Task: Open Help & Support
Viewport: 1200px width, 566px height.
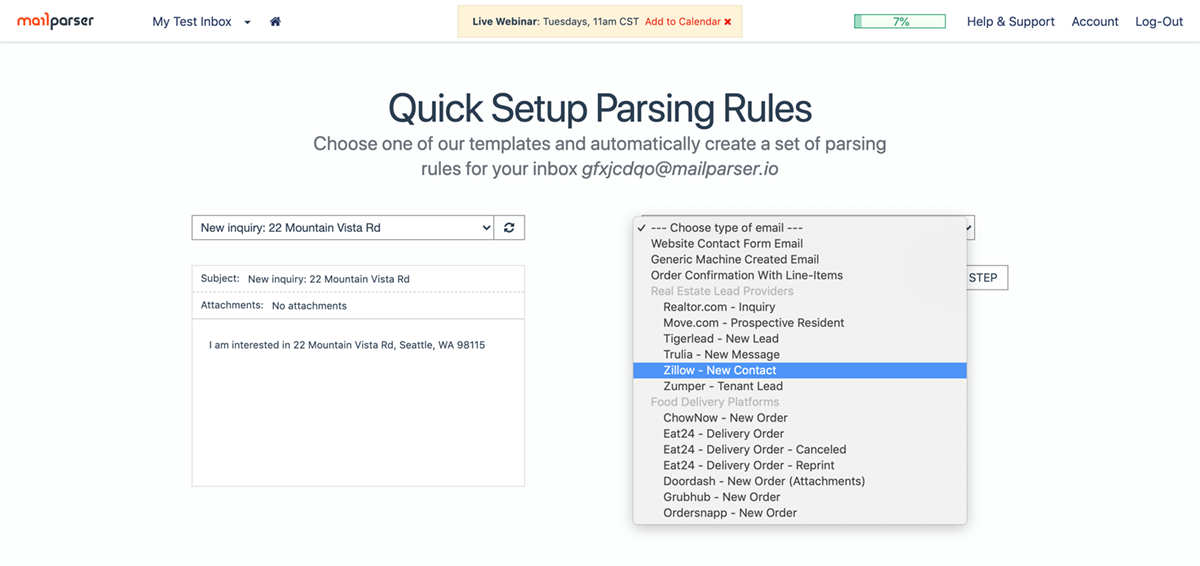Action: tap(1010, 21)
